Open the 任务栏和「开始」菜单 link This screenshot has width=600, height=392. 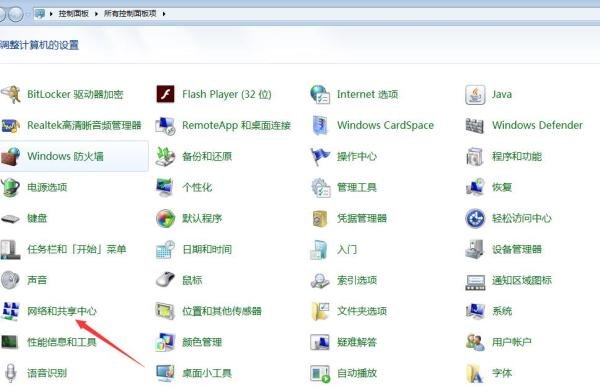[77, 249]
